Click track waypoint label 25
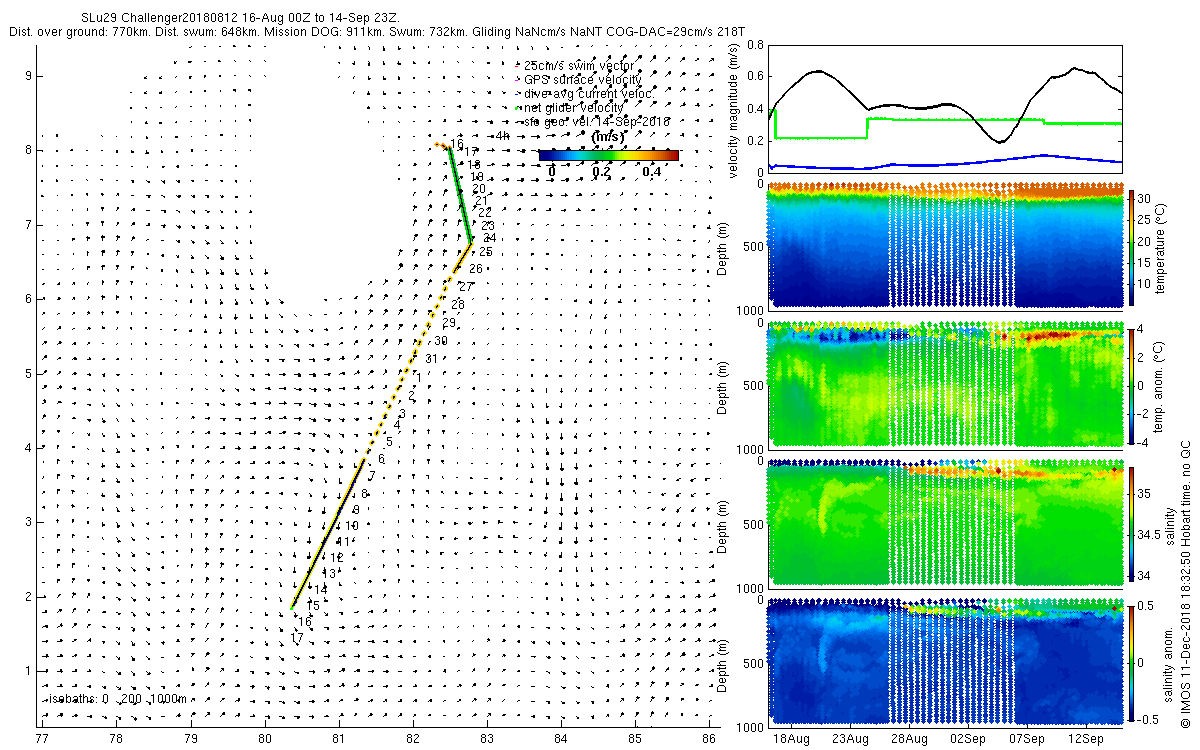The height and width of the screenshot is (750, 1200). [486, 252]
